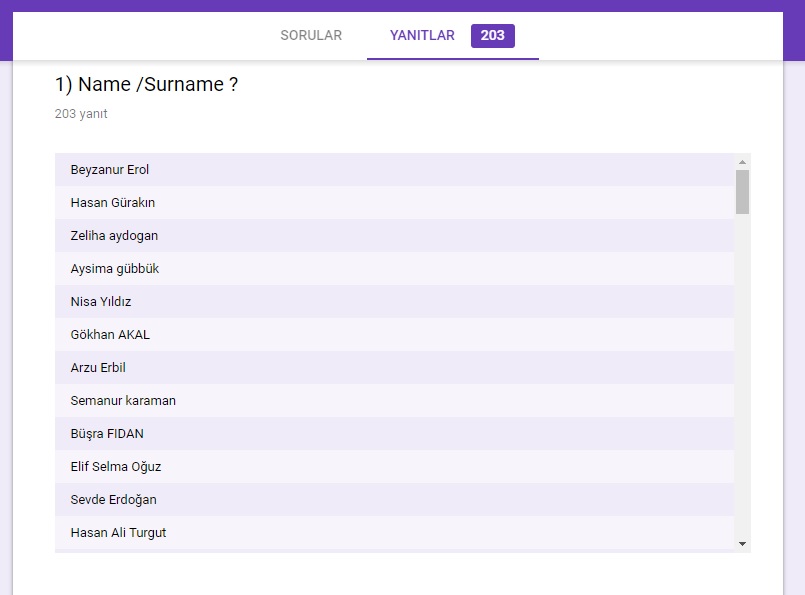Click the scroll up arrow in list

click(742, 162)
